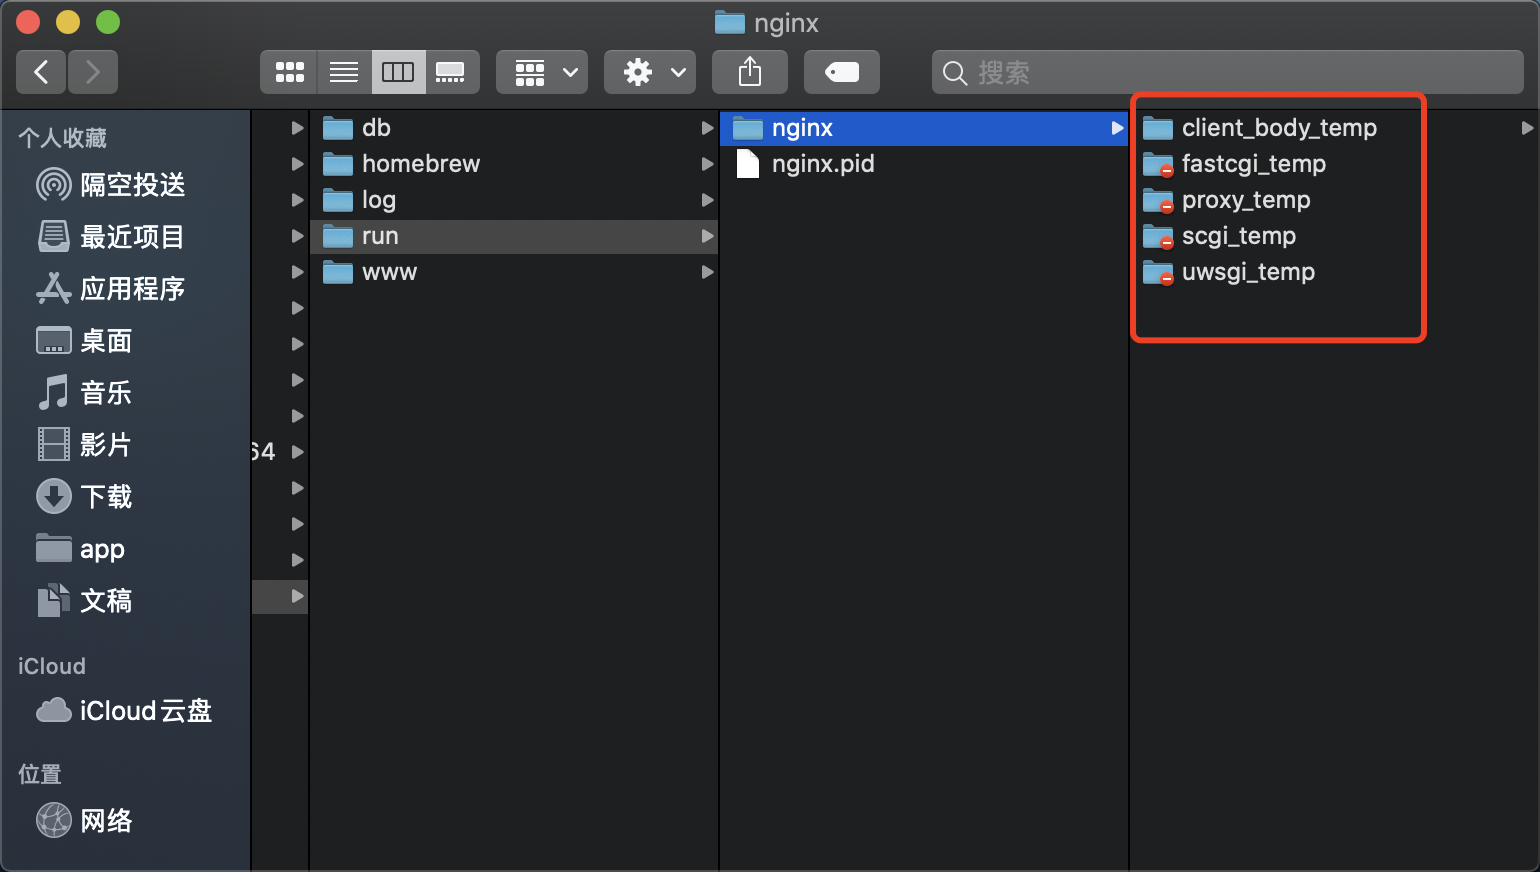1540x872 pixels.
Task: Close the Finder window
Action: [x=28, y=22]
